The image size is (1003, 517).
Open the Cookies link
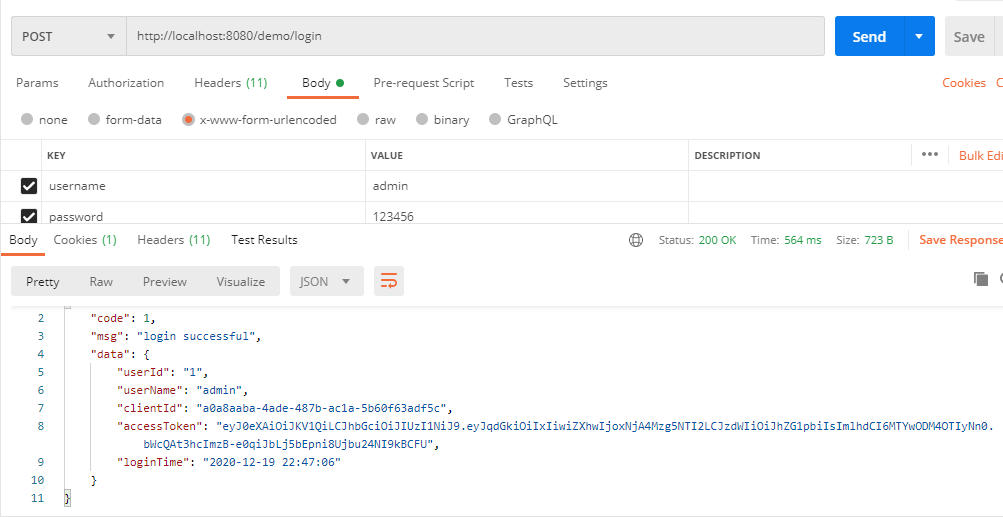[964, 83]
